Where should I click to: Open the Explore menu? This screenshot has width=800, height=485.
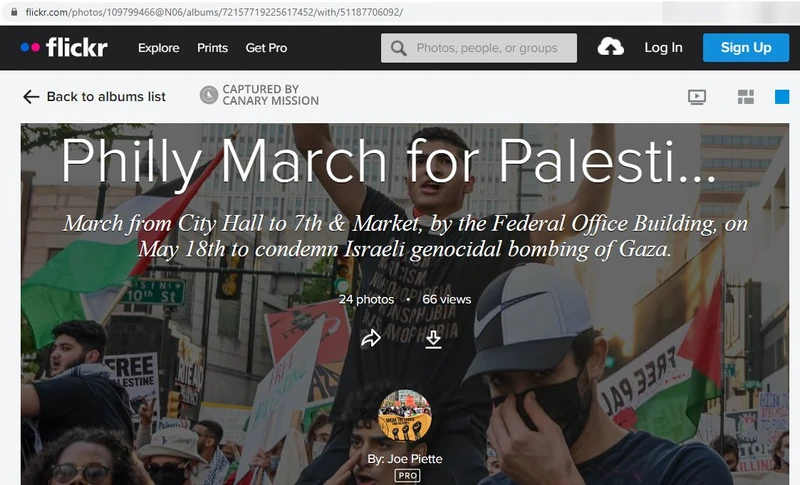pyautogui.click(x=159, y=48)
